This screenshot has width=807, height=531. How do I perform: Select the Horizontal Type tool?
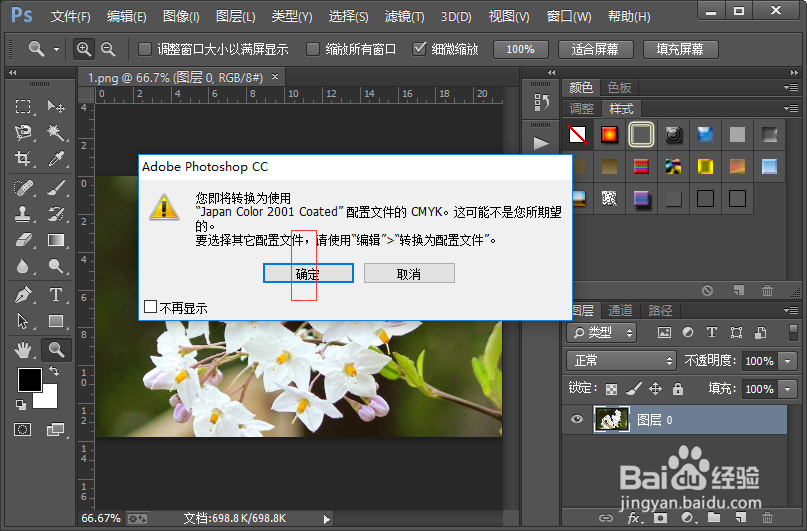click(x=56, y=295)
